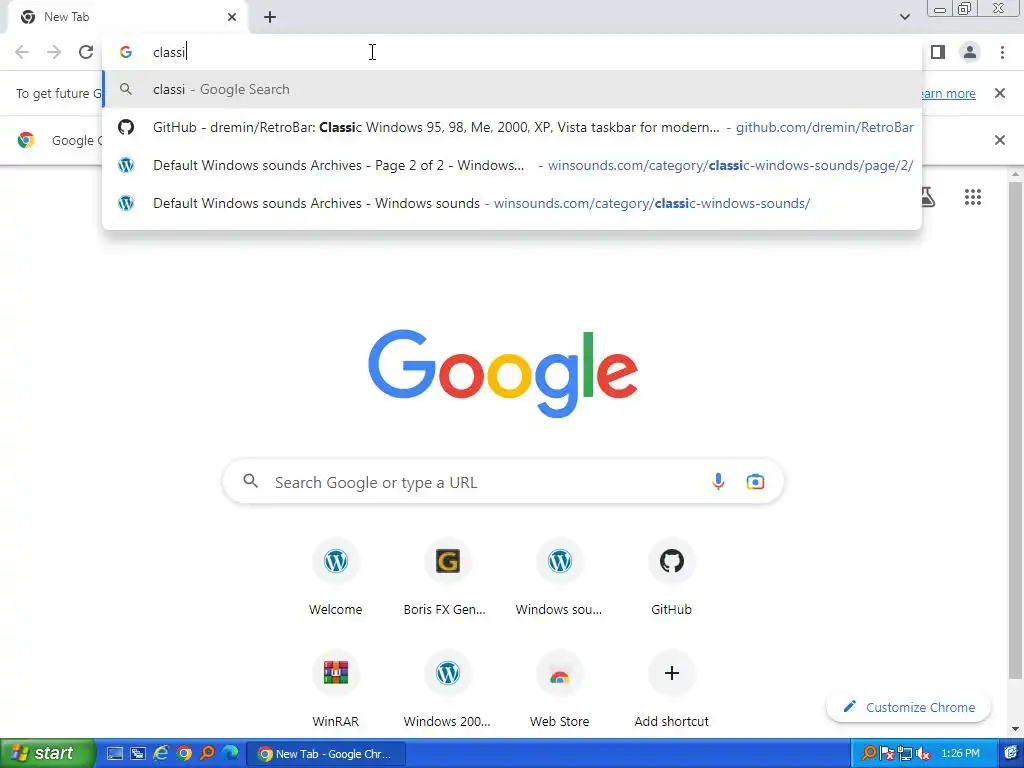
Task: Click the magnifier search tray icon
Action: (869, 754)
